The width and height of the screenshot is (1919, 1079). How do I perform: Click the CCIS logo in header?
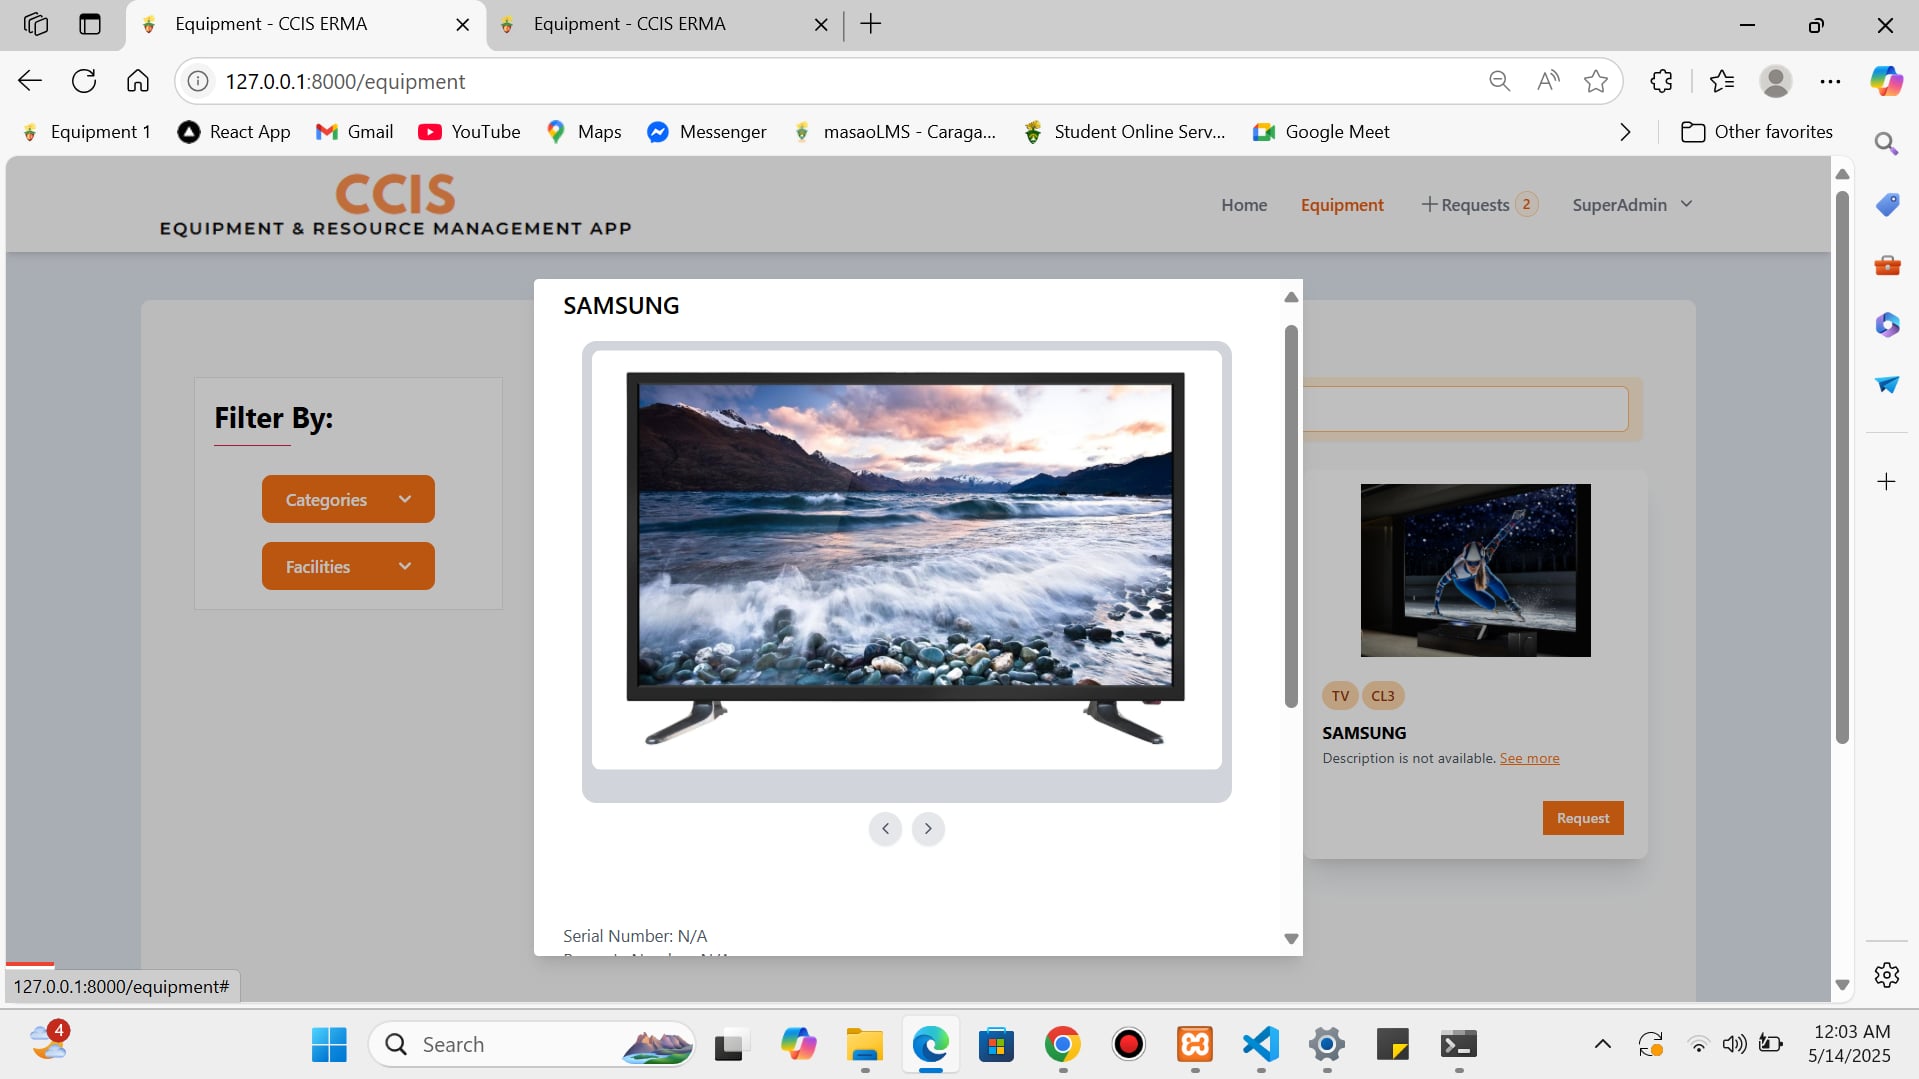click(395, 206)
